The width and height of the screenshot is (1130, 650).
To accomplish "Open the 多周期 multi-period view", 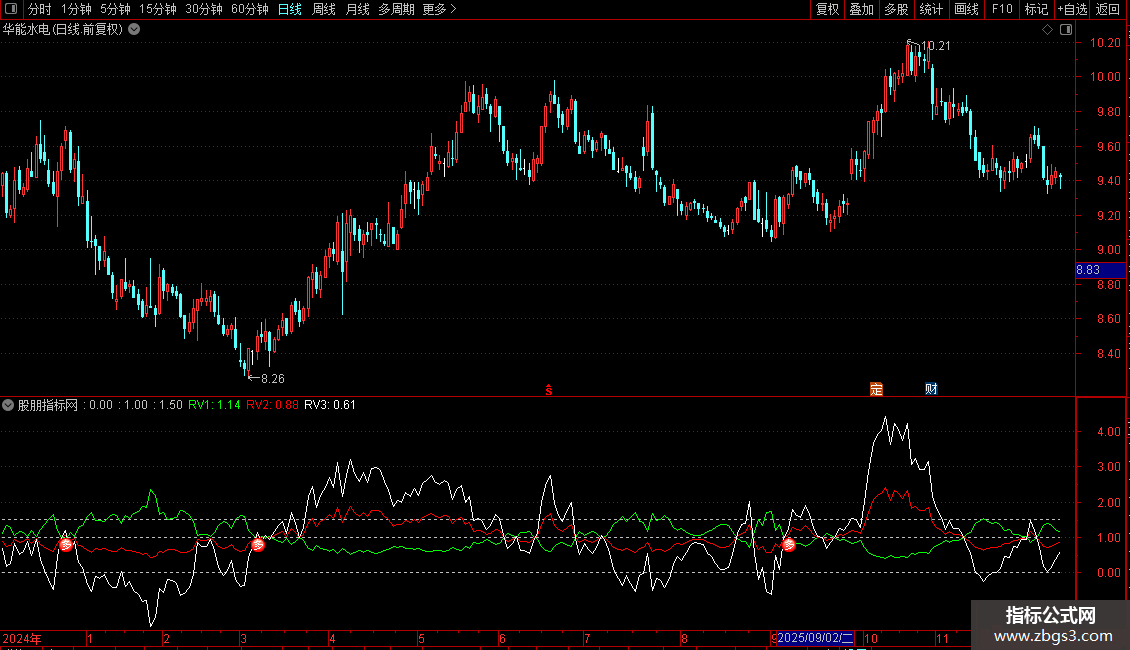I will (396, 9).
